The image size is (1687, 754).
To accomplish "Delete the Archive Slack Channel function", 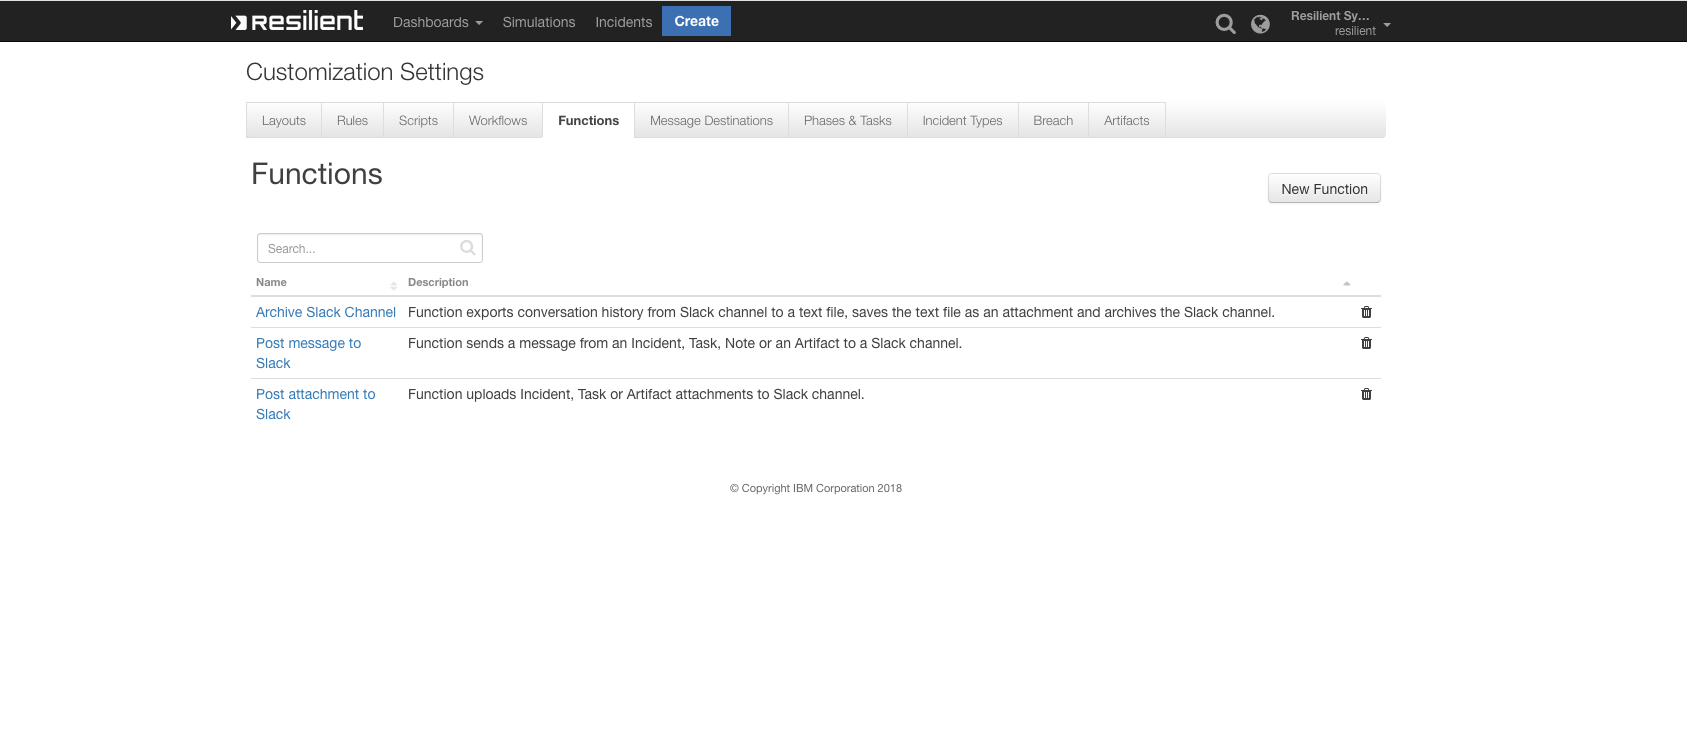I will (1366, 312).
